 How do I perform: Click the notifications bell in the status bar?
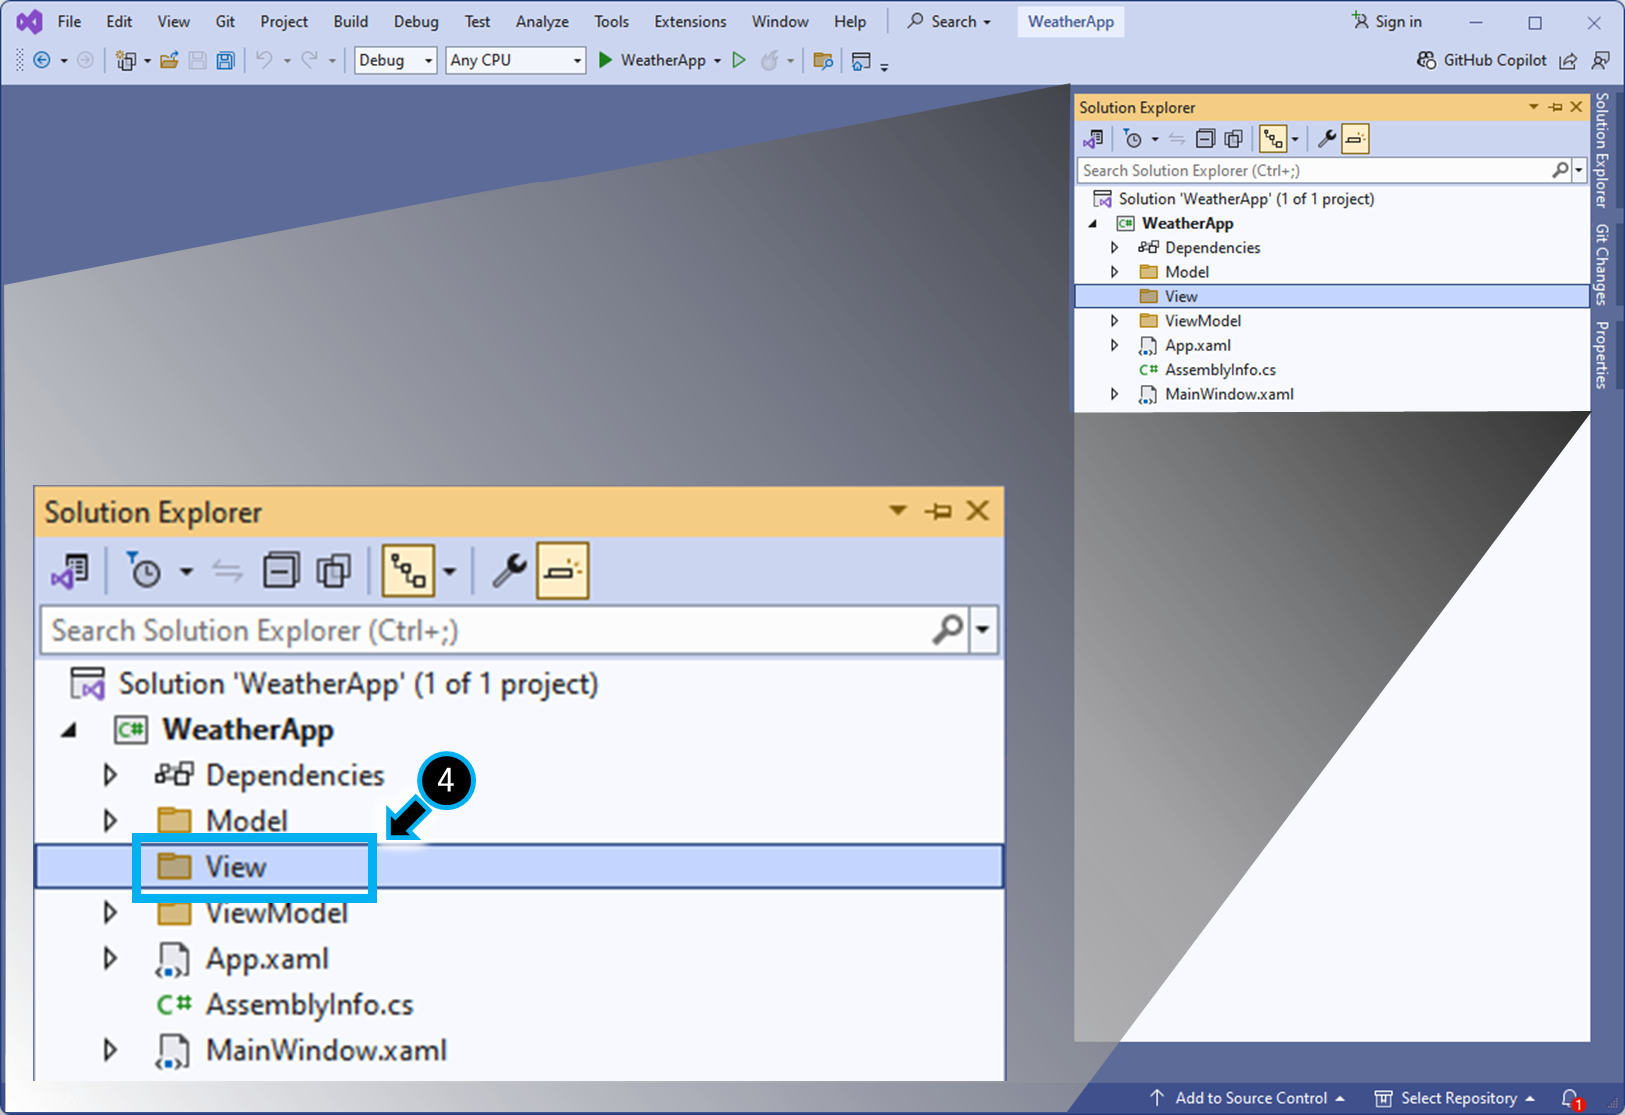[1571, 1099]
